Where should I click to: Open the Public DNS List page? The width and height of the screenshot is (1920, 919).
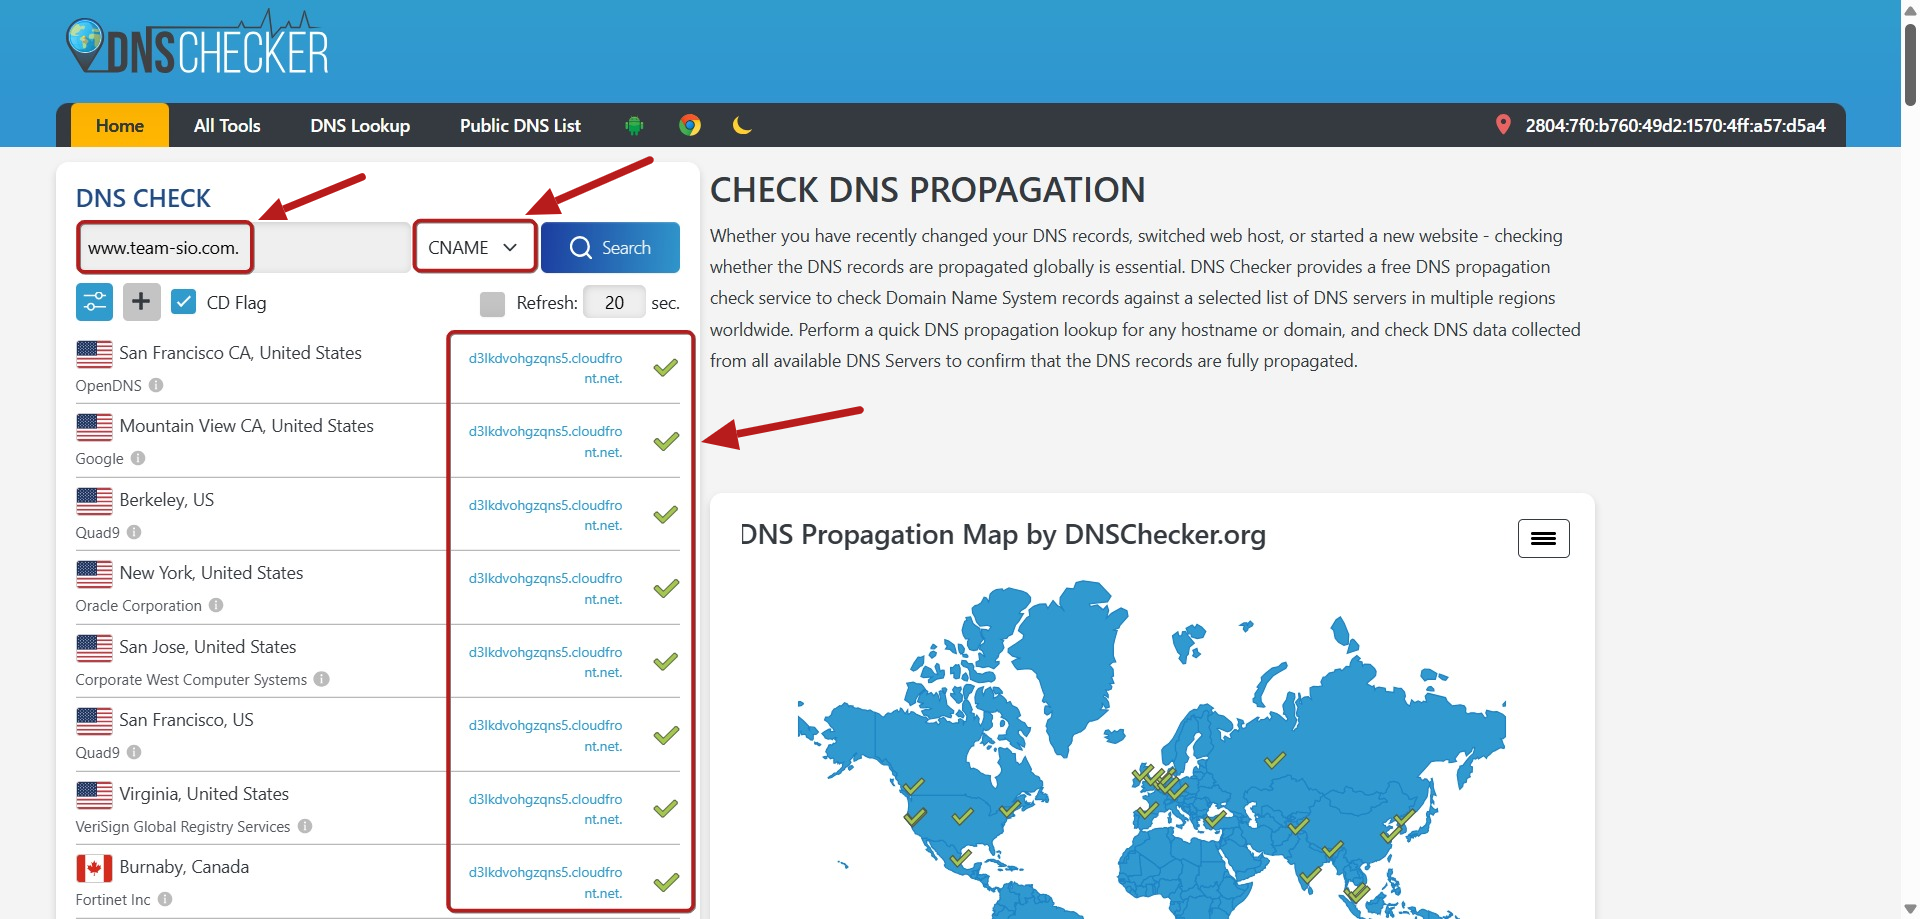point(520,125)
